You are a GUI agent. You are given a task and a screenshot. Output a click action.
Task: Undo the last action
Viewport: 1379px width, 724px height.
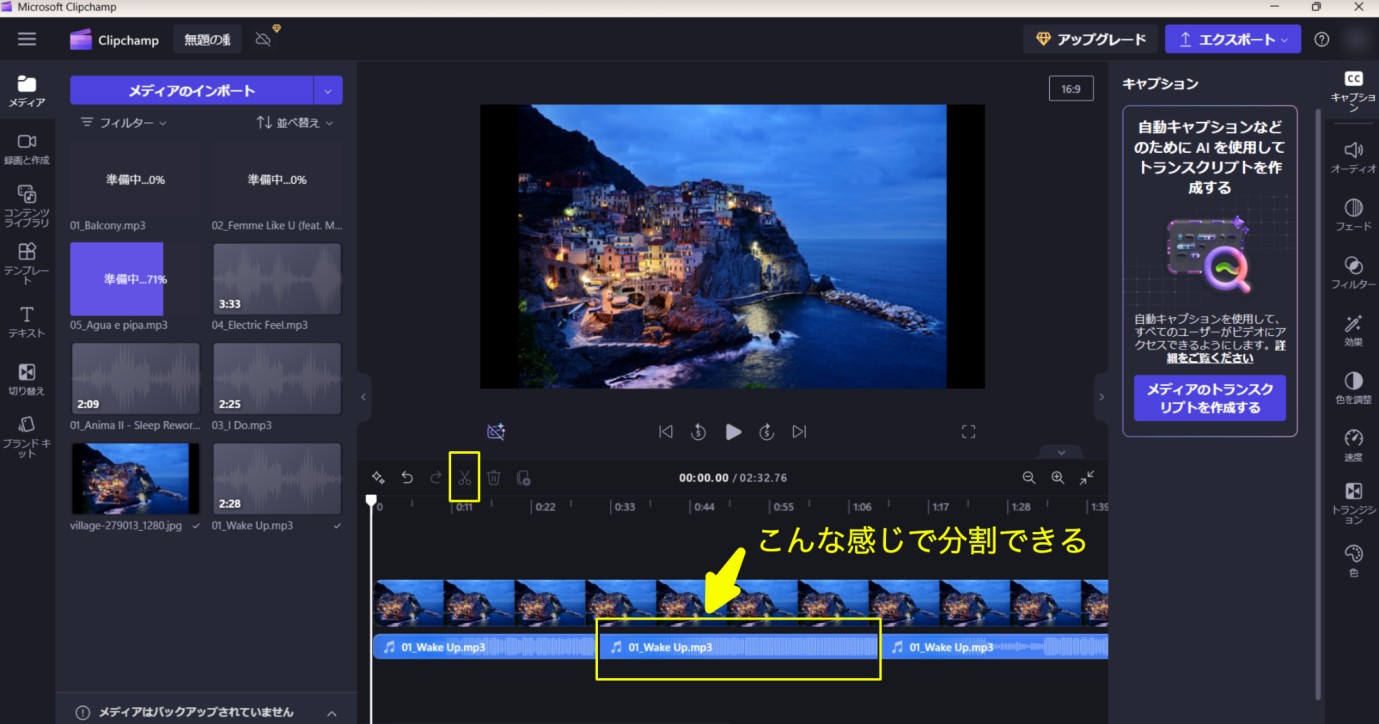pos(407,478)
